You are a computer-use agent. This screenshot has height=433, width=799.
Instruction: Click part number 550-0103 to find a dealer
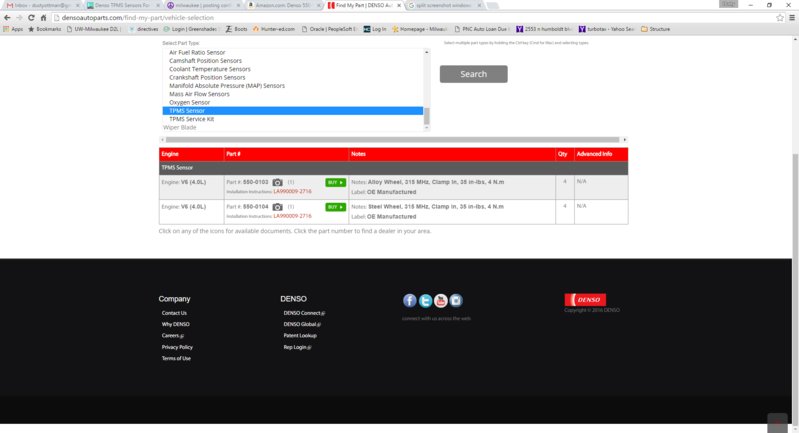click(255, 182)
